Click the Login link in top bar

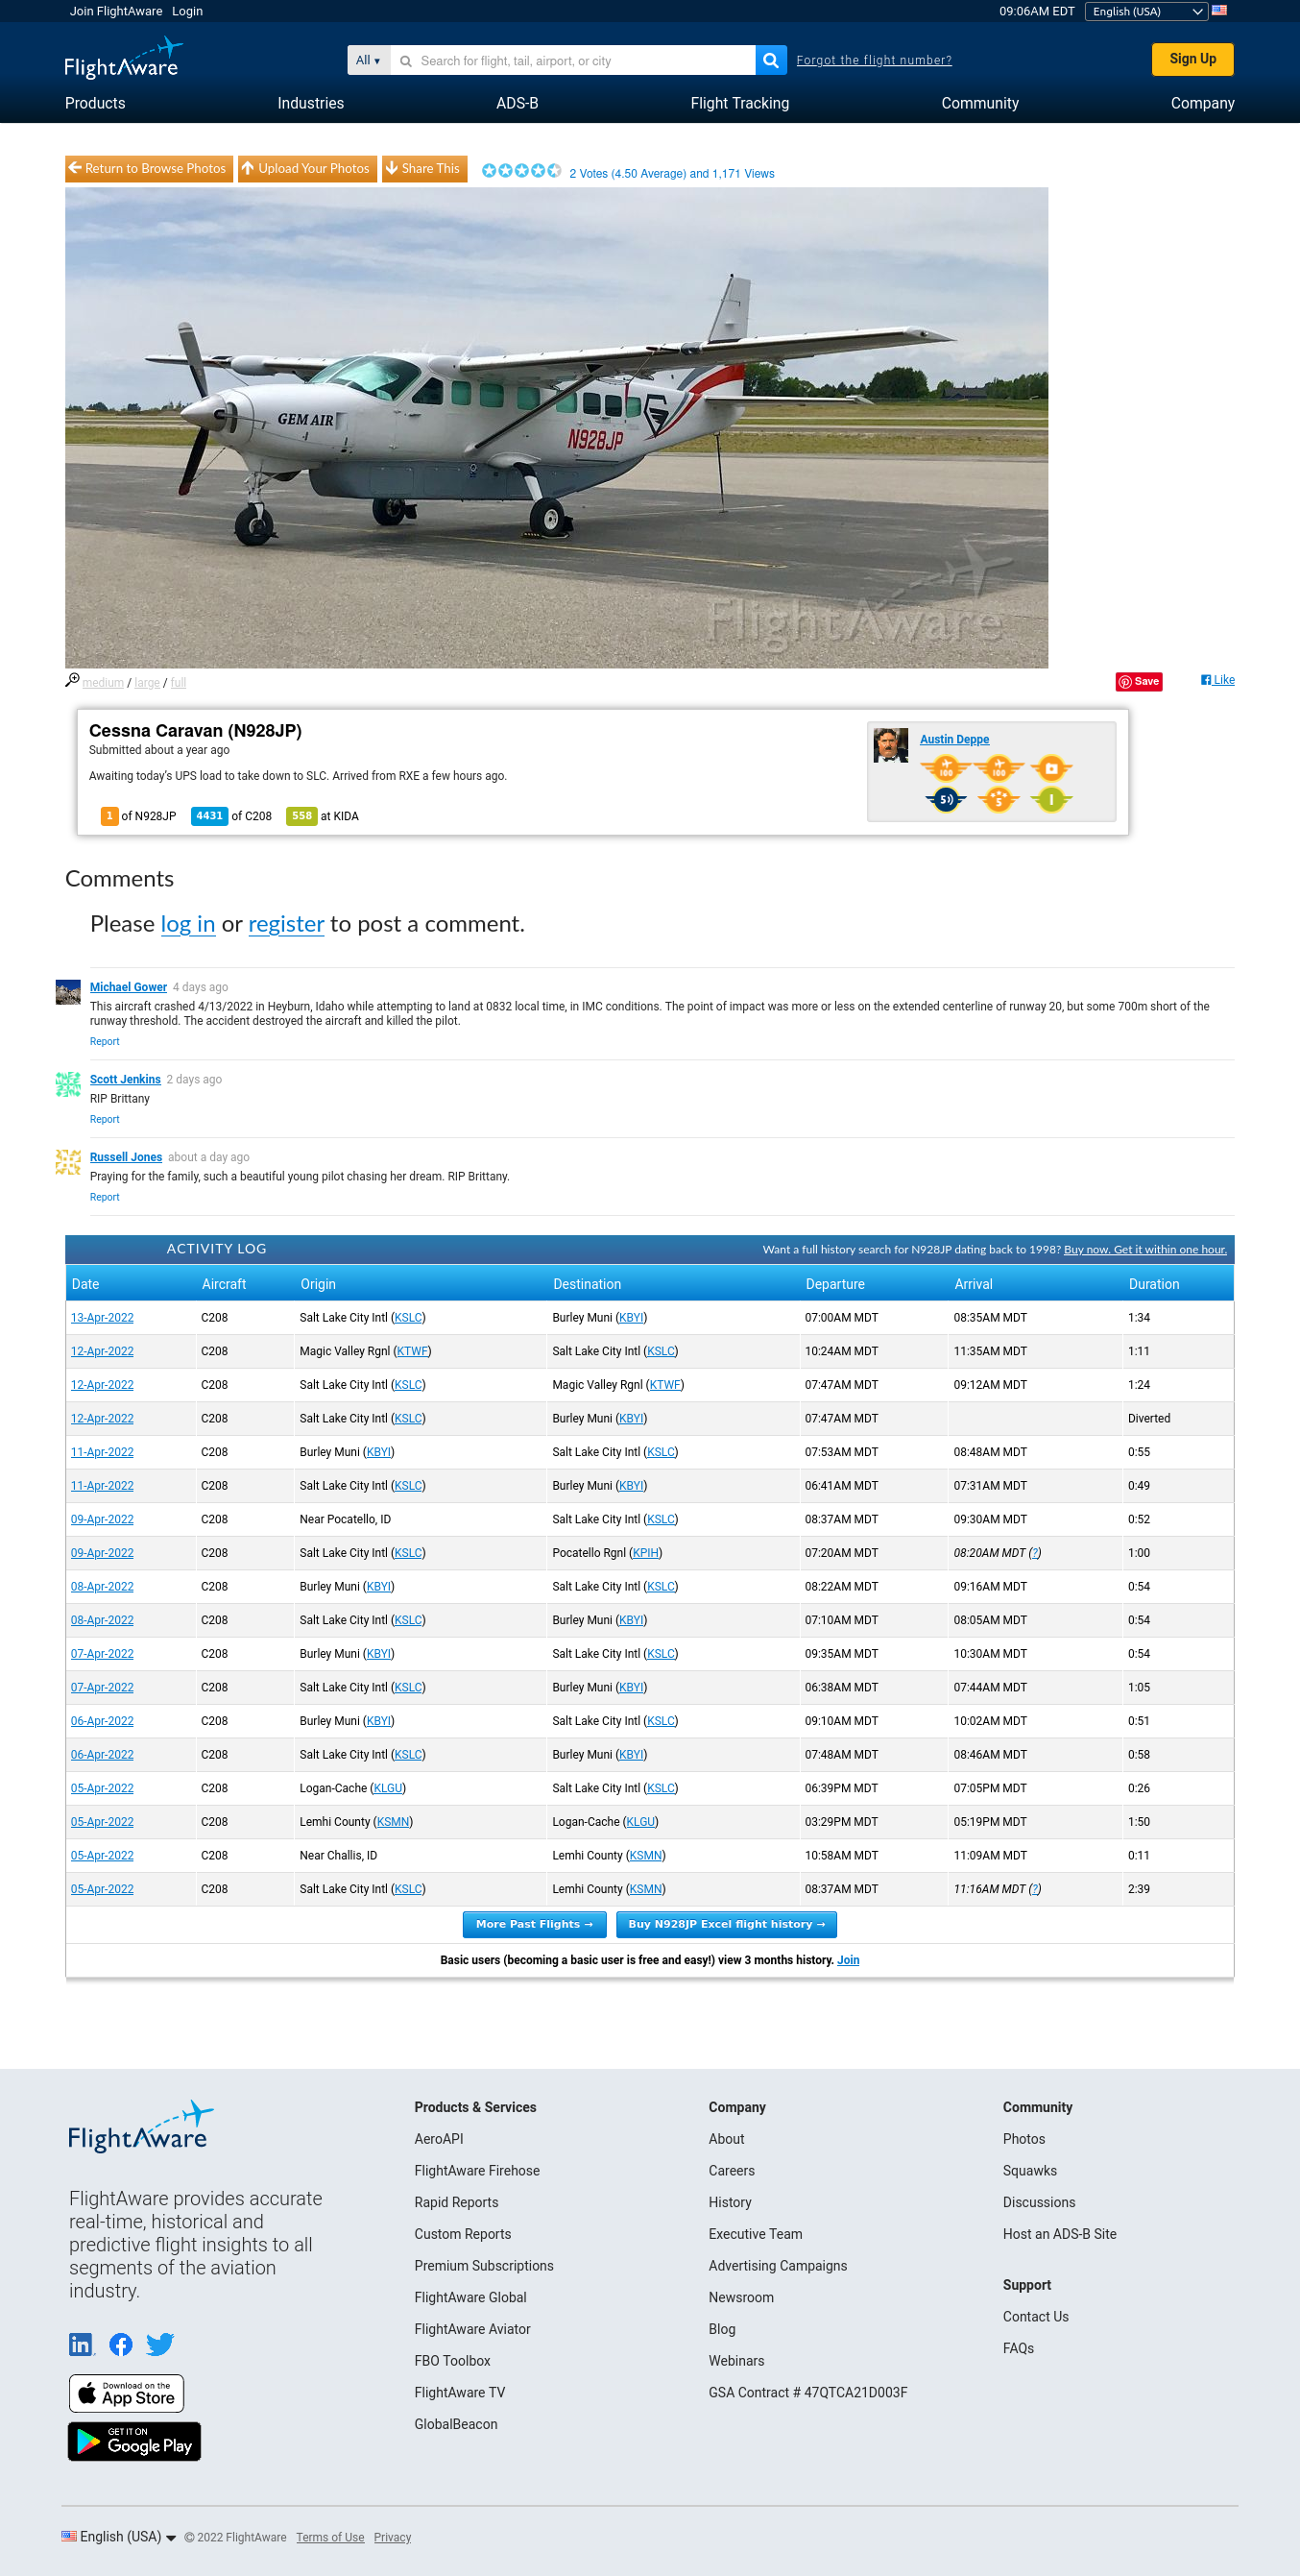pos(187,11)
